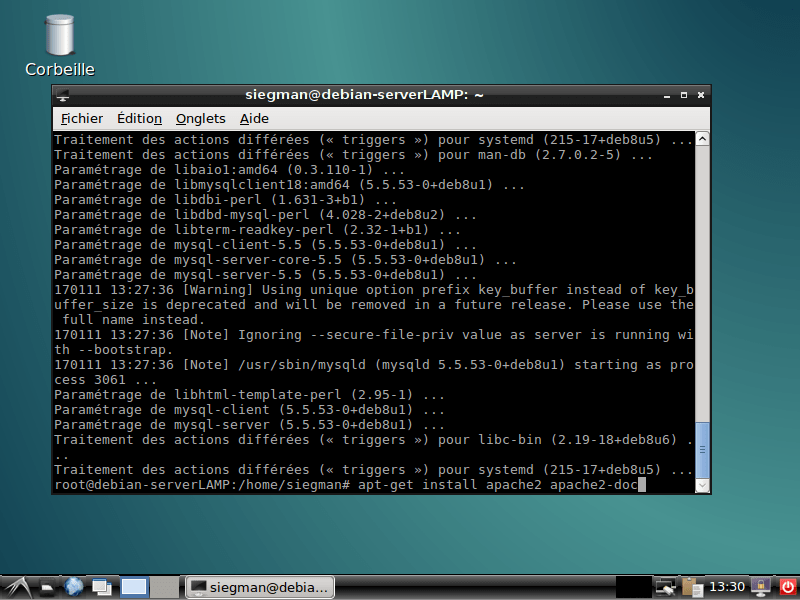Click the red shutdown icon in the taskbar
Image resolution: width=800 pixels, height=600 pixels.
[788, 587]
